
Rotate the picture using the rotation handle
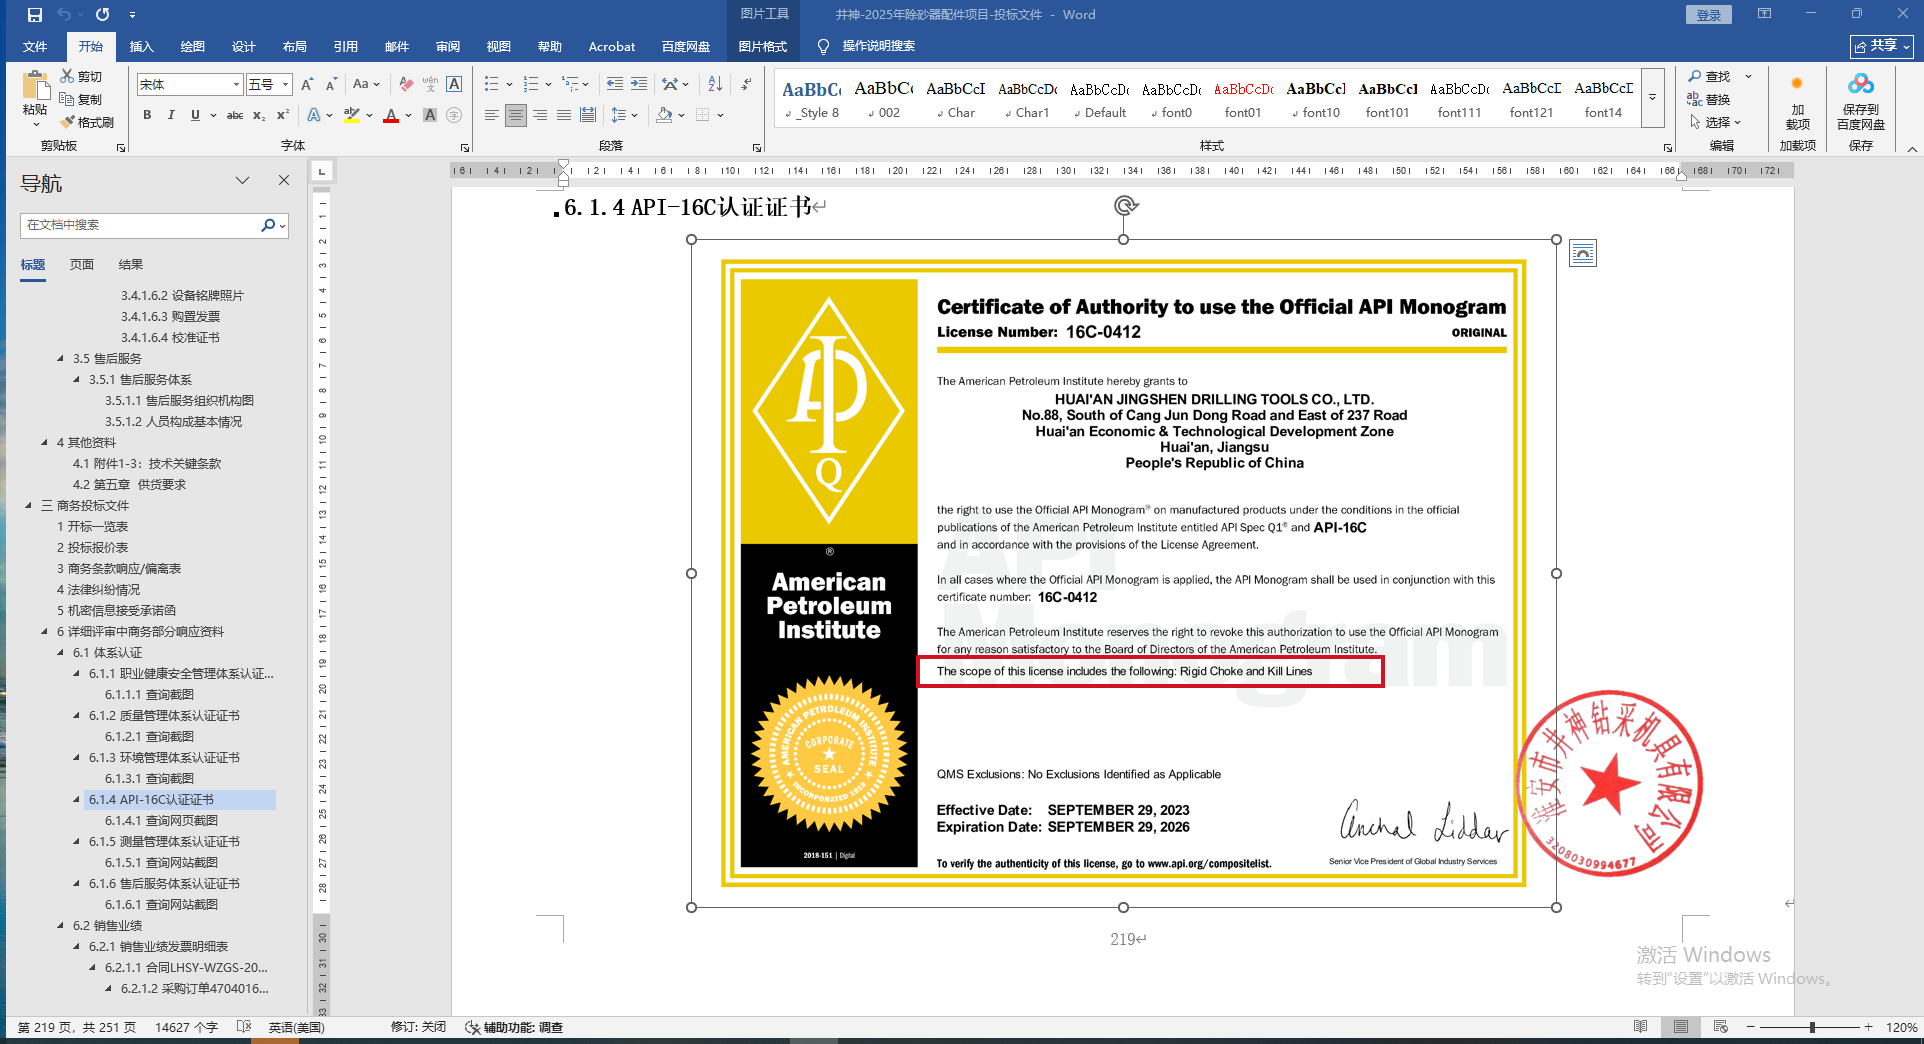(1125, 206)
